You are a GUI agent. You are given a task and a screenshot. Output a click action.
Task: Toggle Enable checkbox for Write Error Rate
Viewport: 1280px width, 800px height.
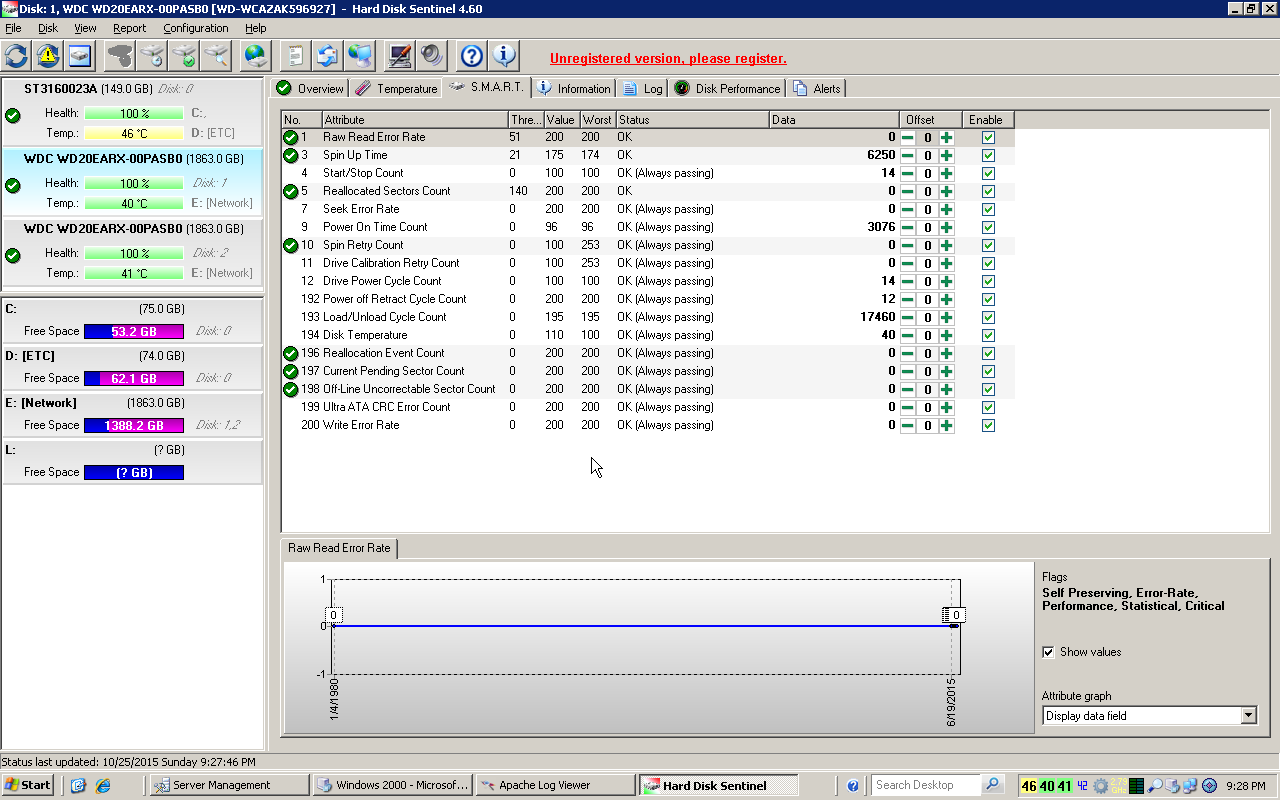point(988,425)
